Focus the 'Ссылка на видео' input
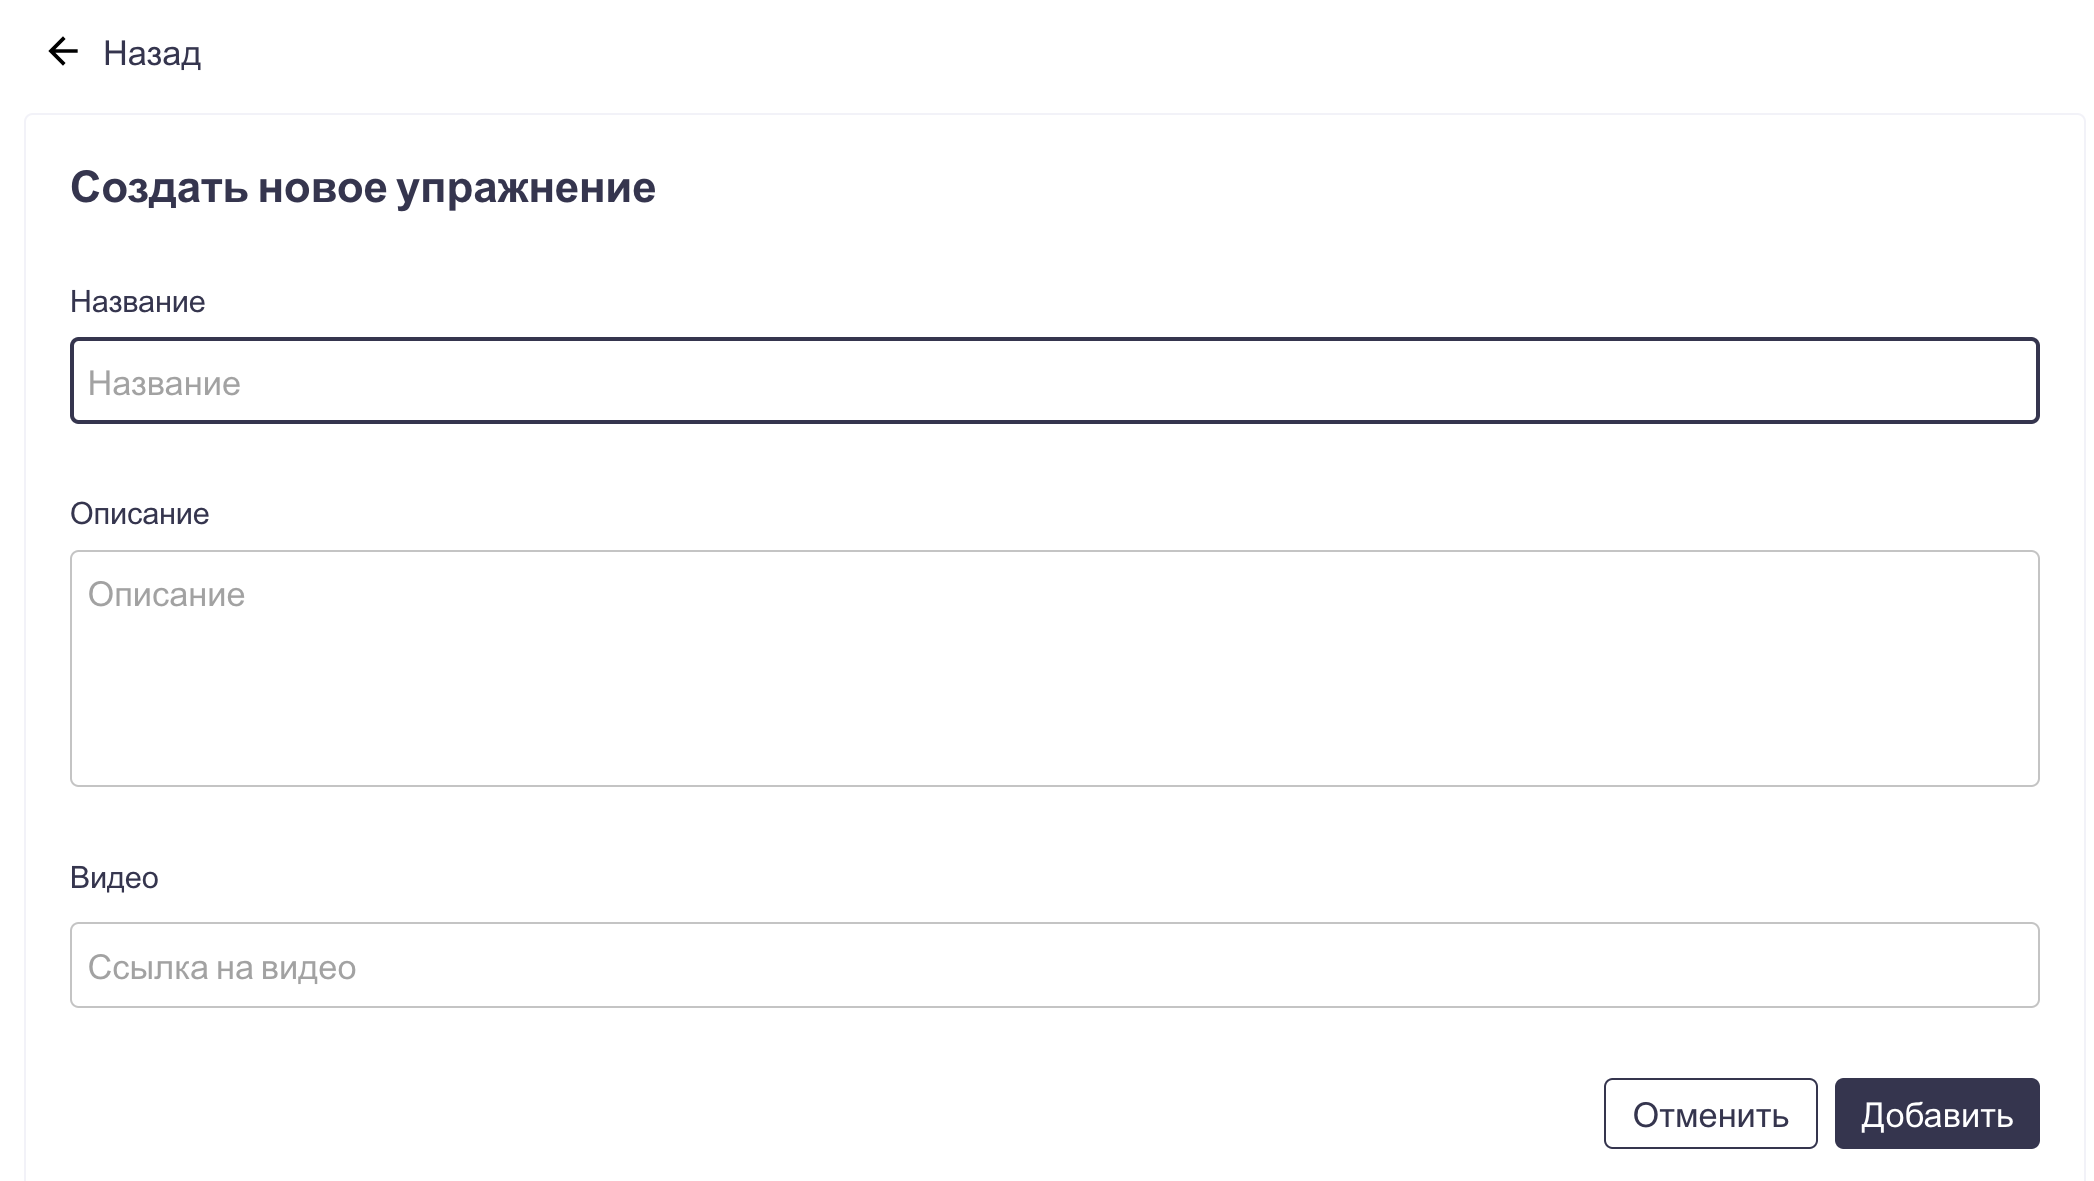Viewport: 2094px width, 1181px height. click(1054, 965)
